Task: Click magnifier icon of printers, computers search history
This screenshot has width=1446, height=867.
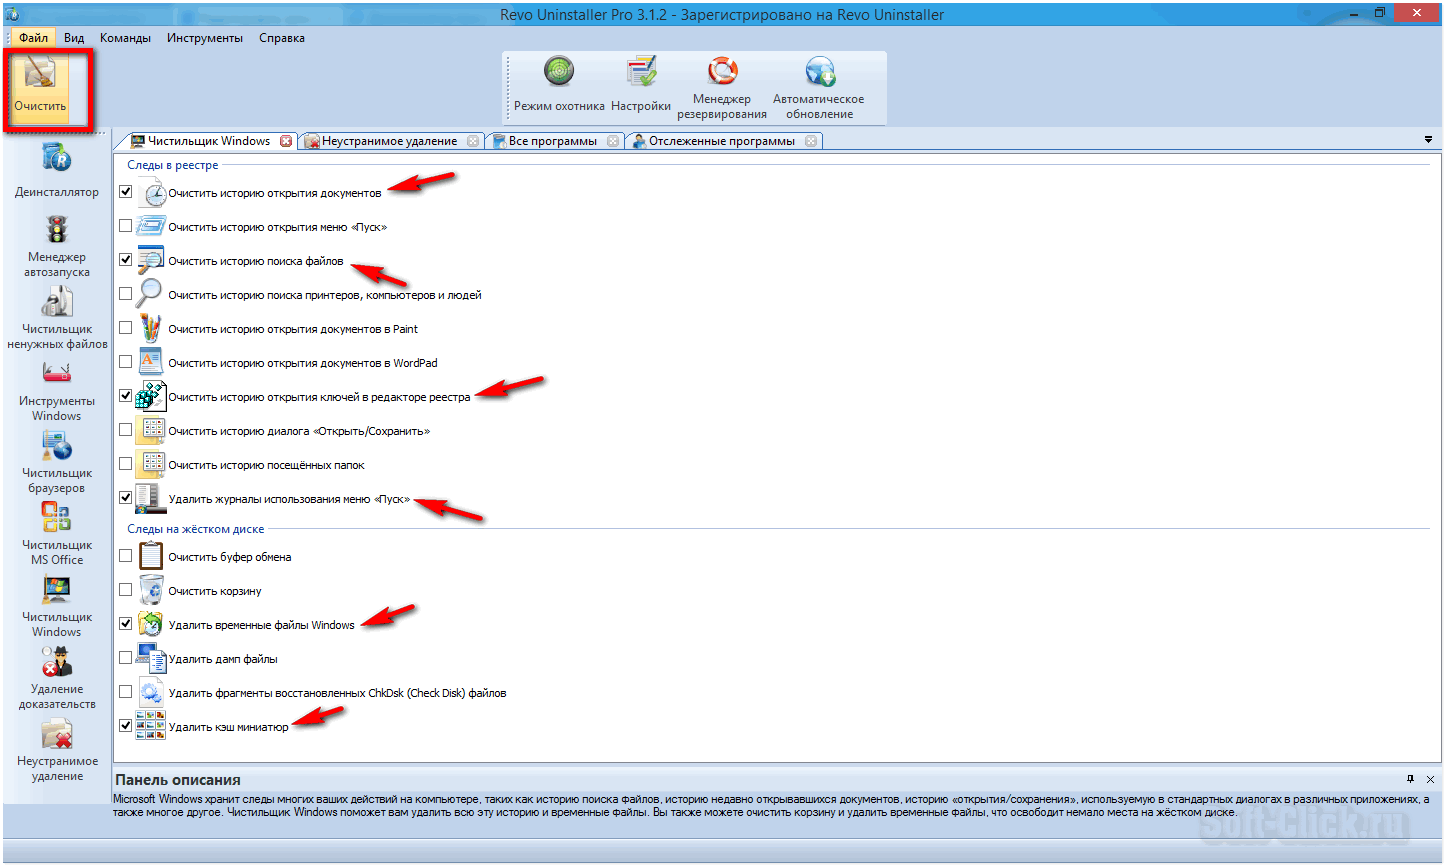Action: [150, 294]
